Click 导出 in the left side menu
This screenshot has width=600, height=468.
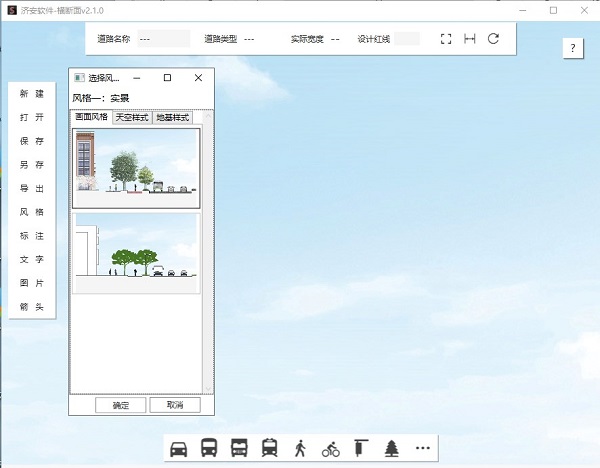pos(32,188)
